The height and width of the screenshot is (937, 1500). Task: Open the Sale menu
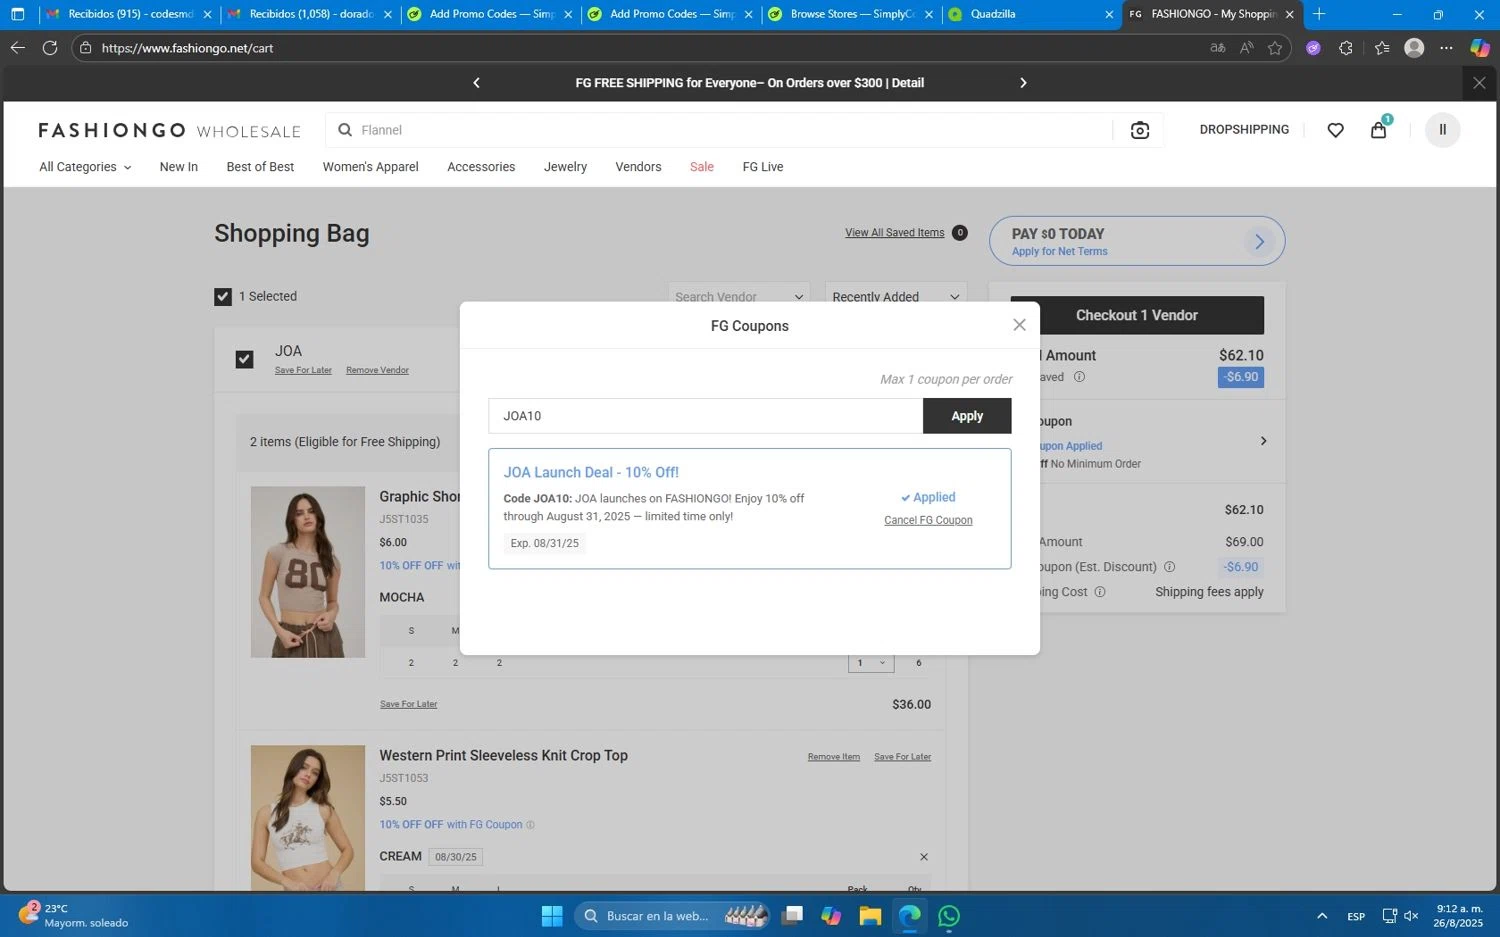coord(702,167)
